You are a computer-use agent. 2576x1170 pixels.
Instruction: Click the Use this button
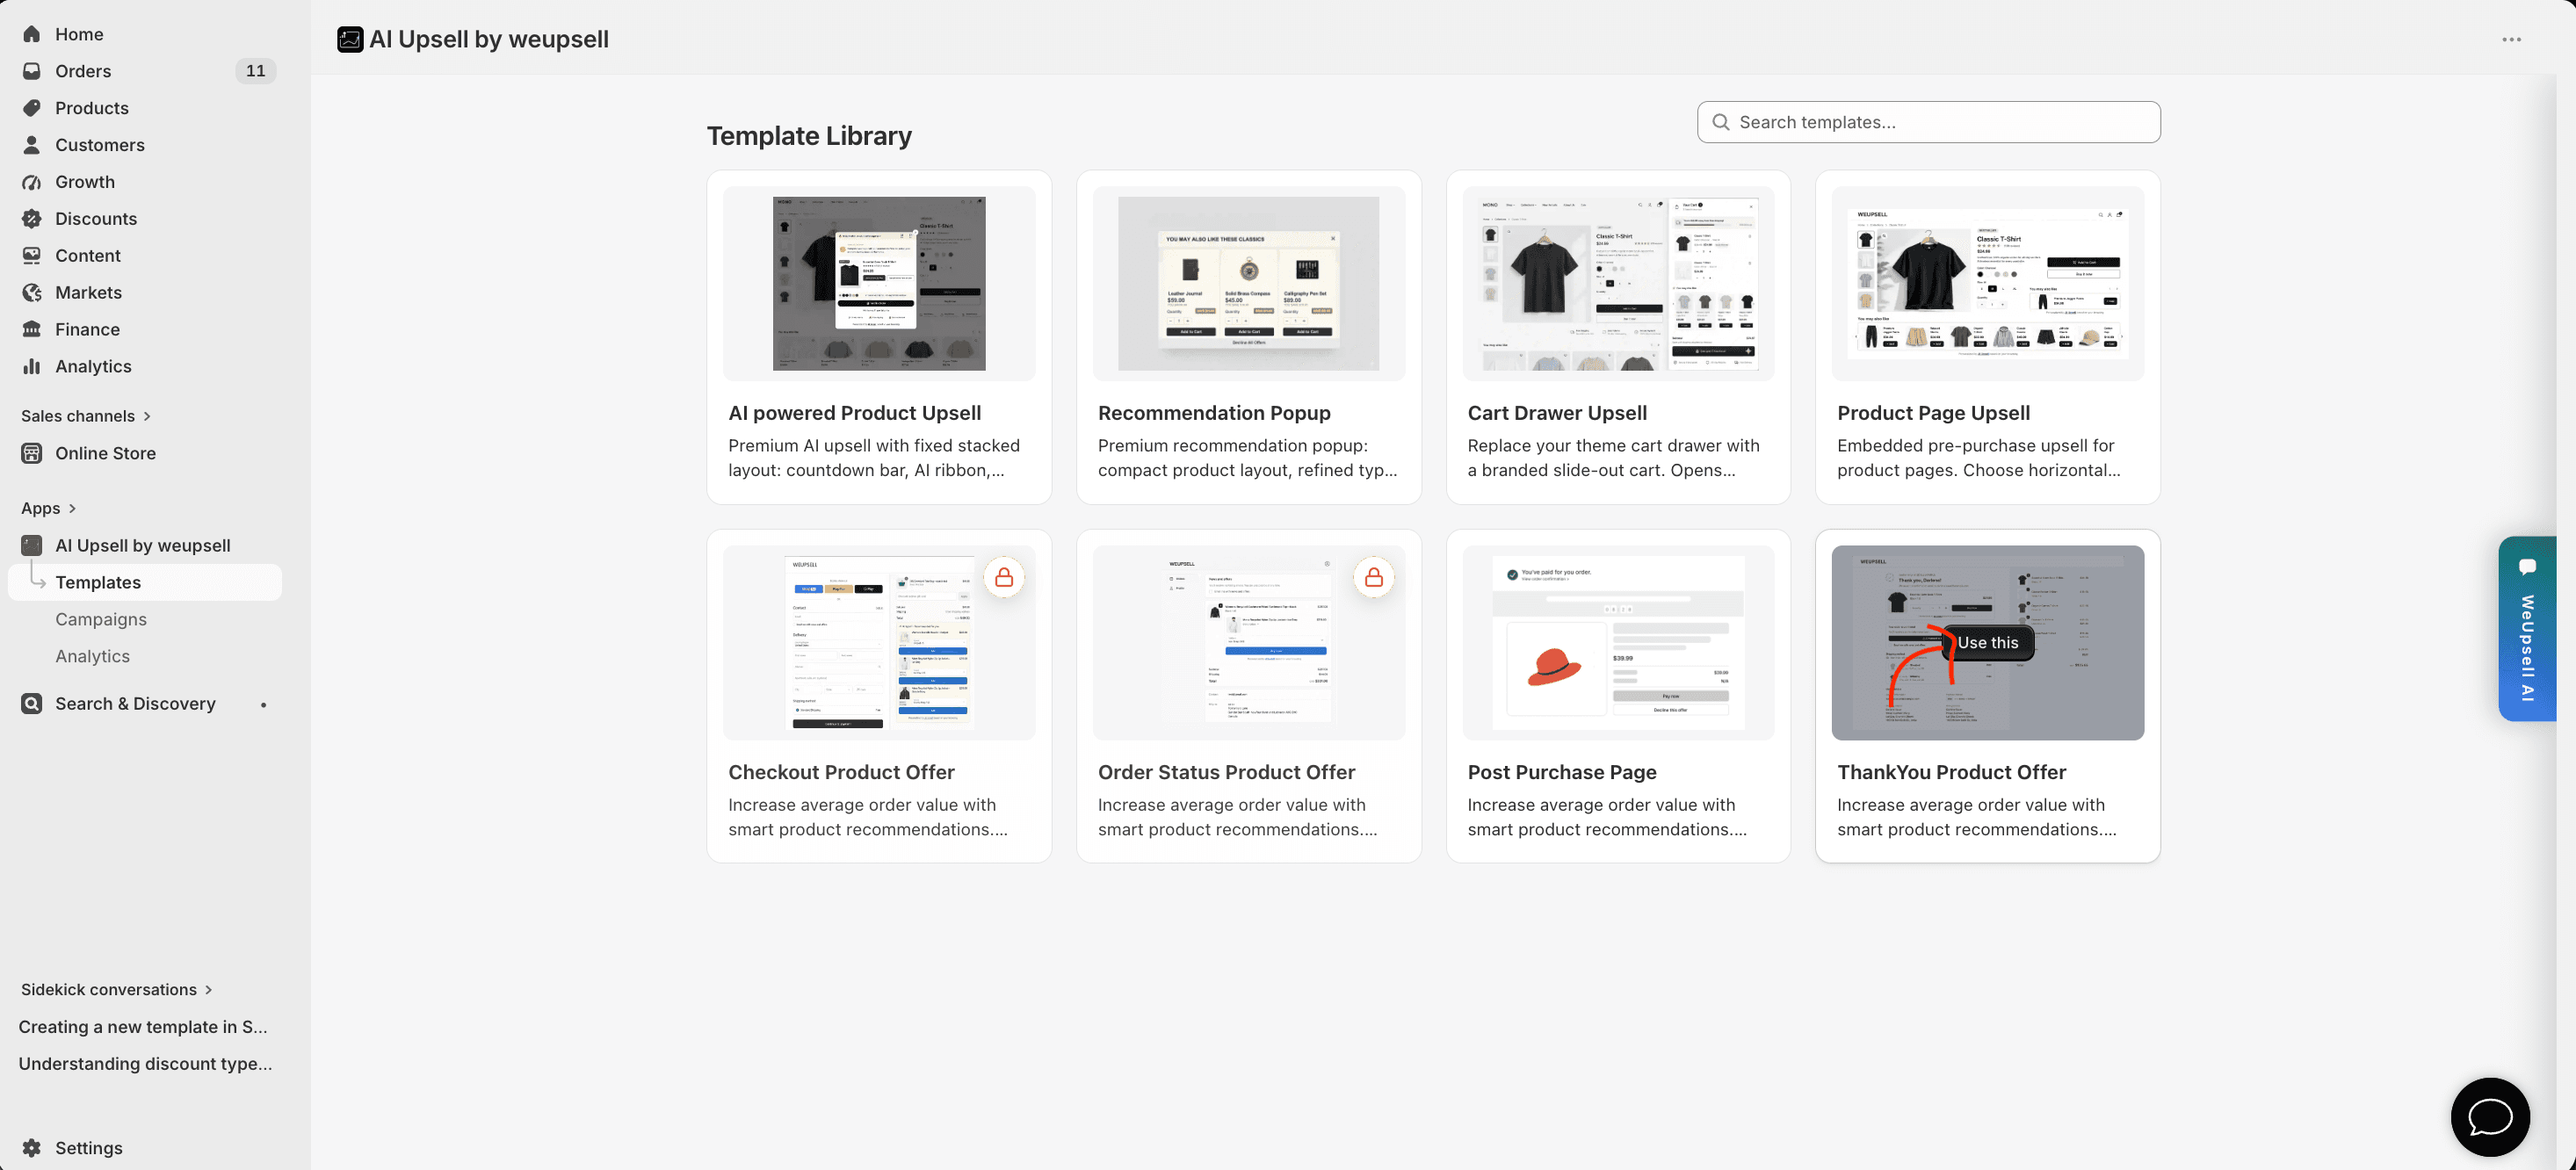[x=1987, y=643]
